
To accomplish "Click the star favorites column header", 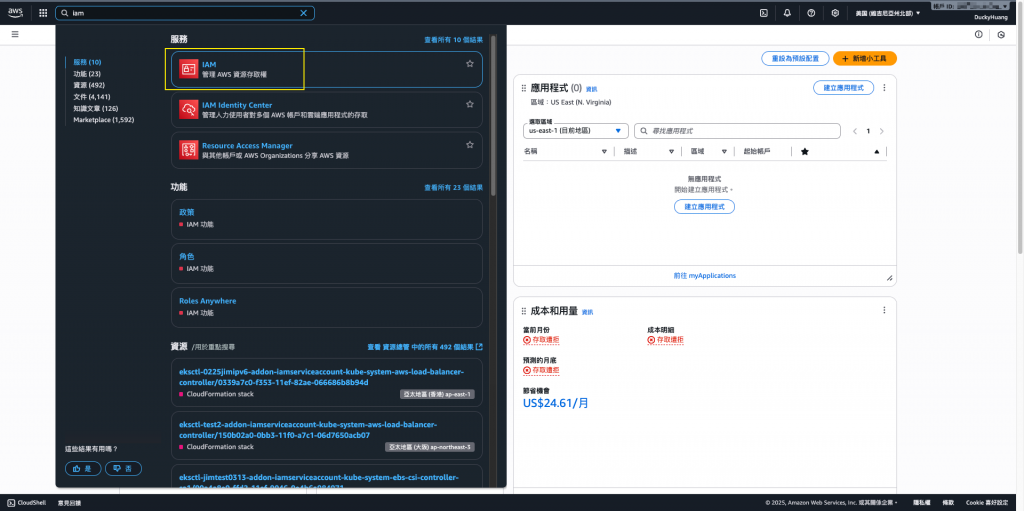I will pyautogui.click(x=805, y=152).
